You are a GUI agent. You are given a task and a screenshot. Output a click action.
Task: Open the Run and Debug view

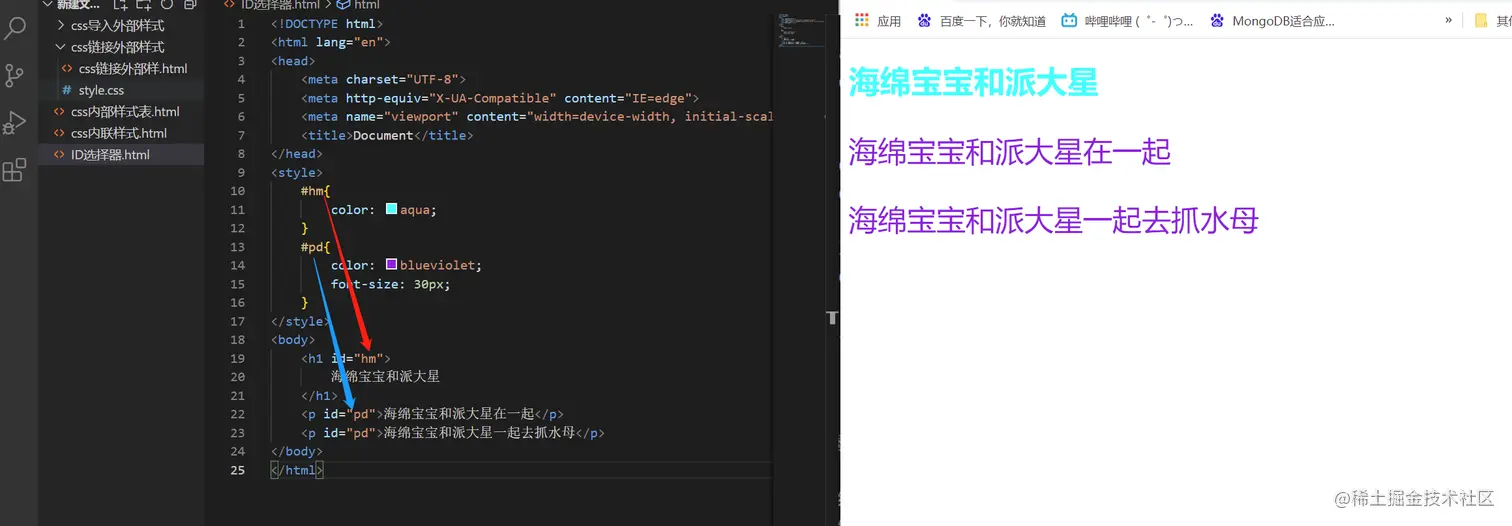tap(15, 123)
